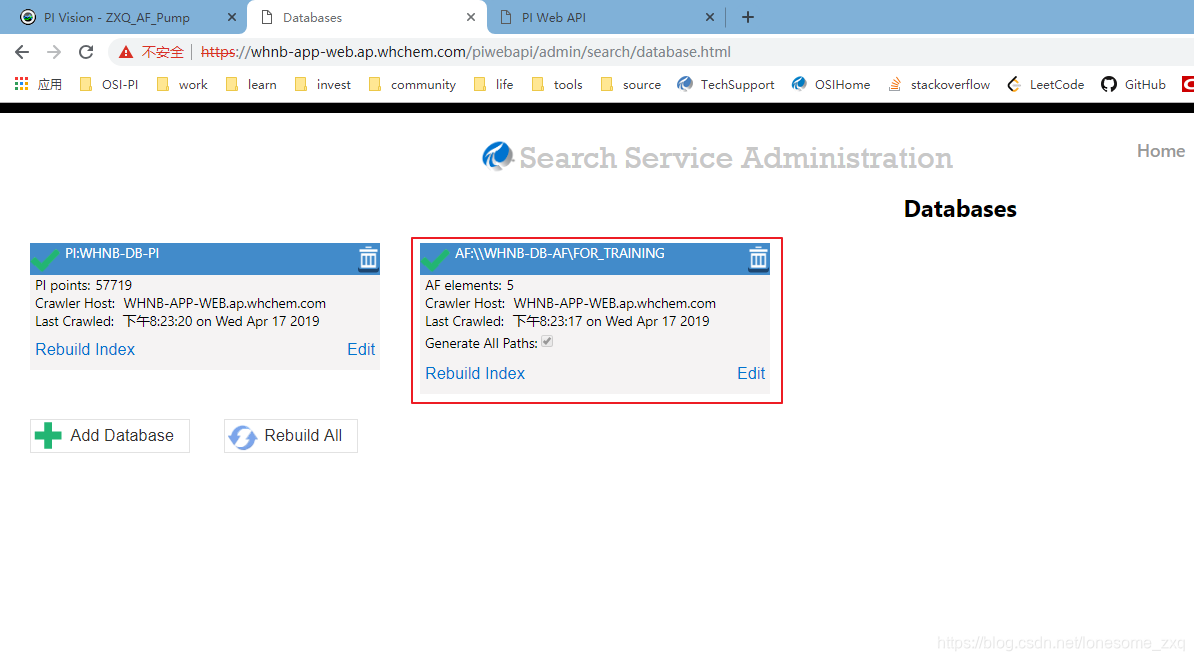
Task: Click the Databases page heading
Action: (960, 209)
